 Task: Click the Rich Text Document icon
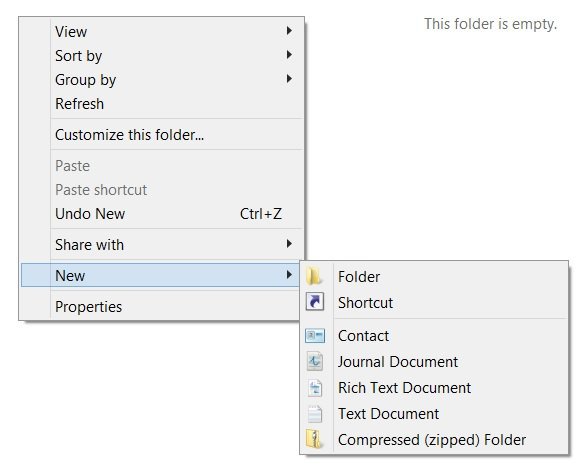point(315,388)
